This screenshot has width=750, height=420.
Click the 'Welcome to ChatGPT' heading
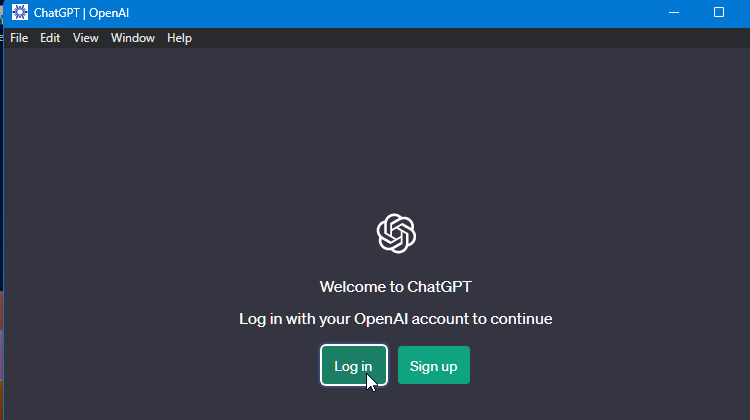pos(396,287)
